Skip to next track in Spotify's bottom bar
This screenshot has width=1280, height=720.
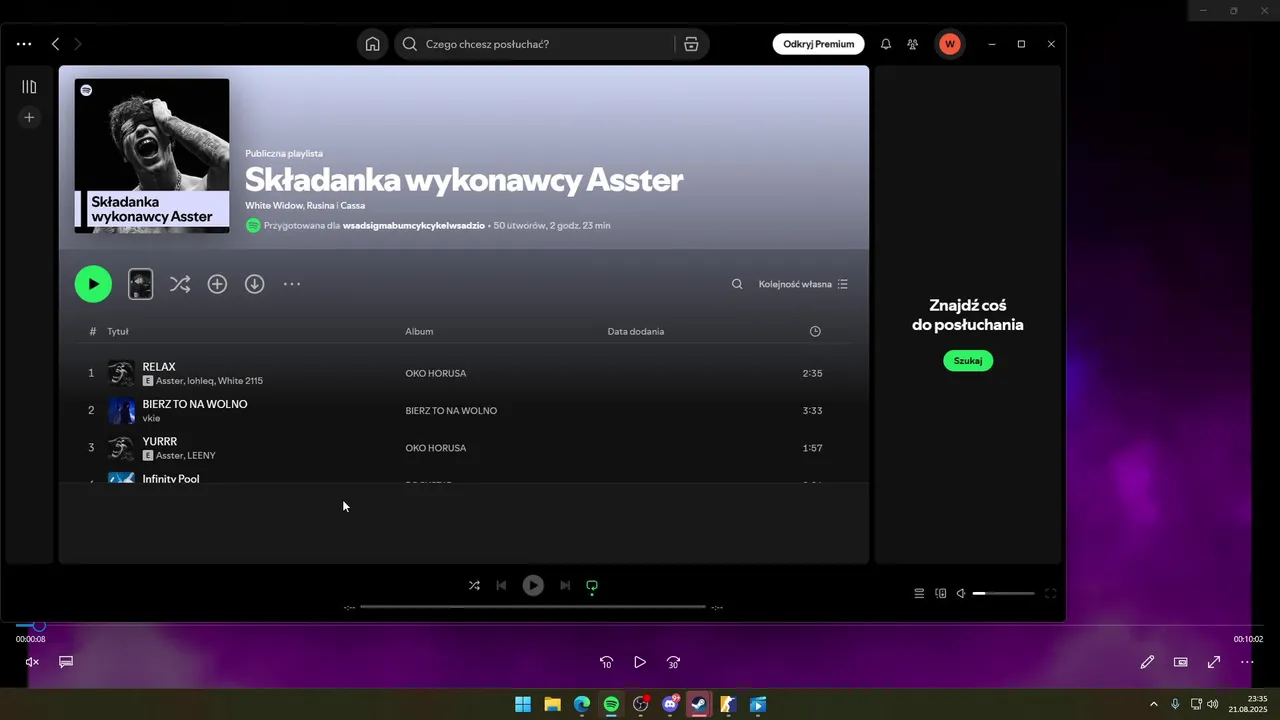565,586
